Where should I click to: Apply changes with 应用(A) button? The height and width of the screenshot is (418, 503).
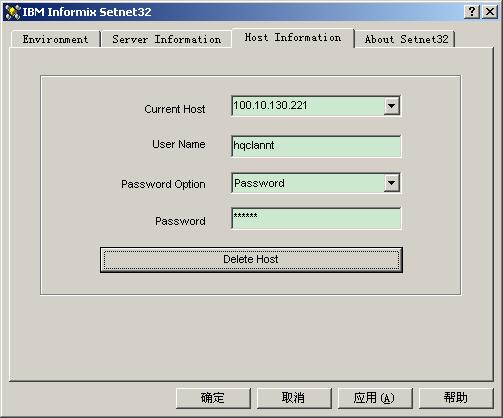coord(375,398)
